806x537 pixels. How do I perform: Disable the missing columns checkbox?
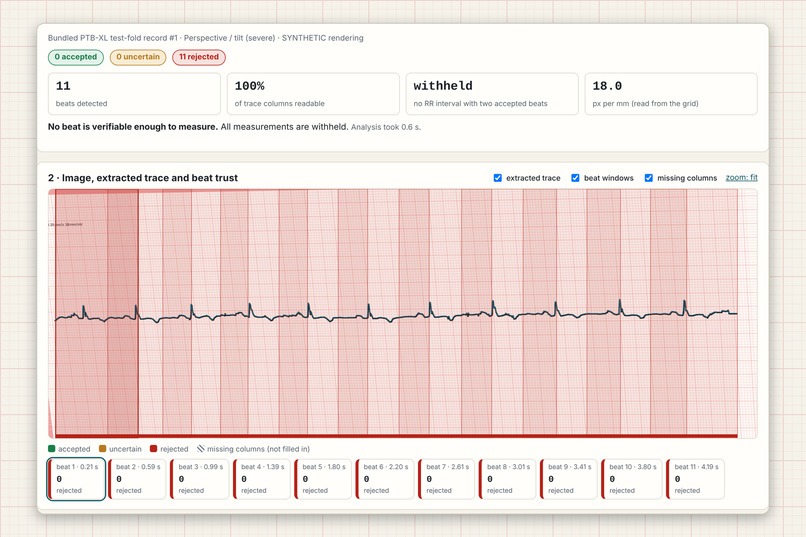[x=649, y=178]
